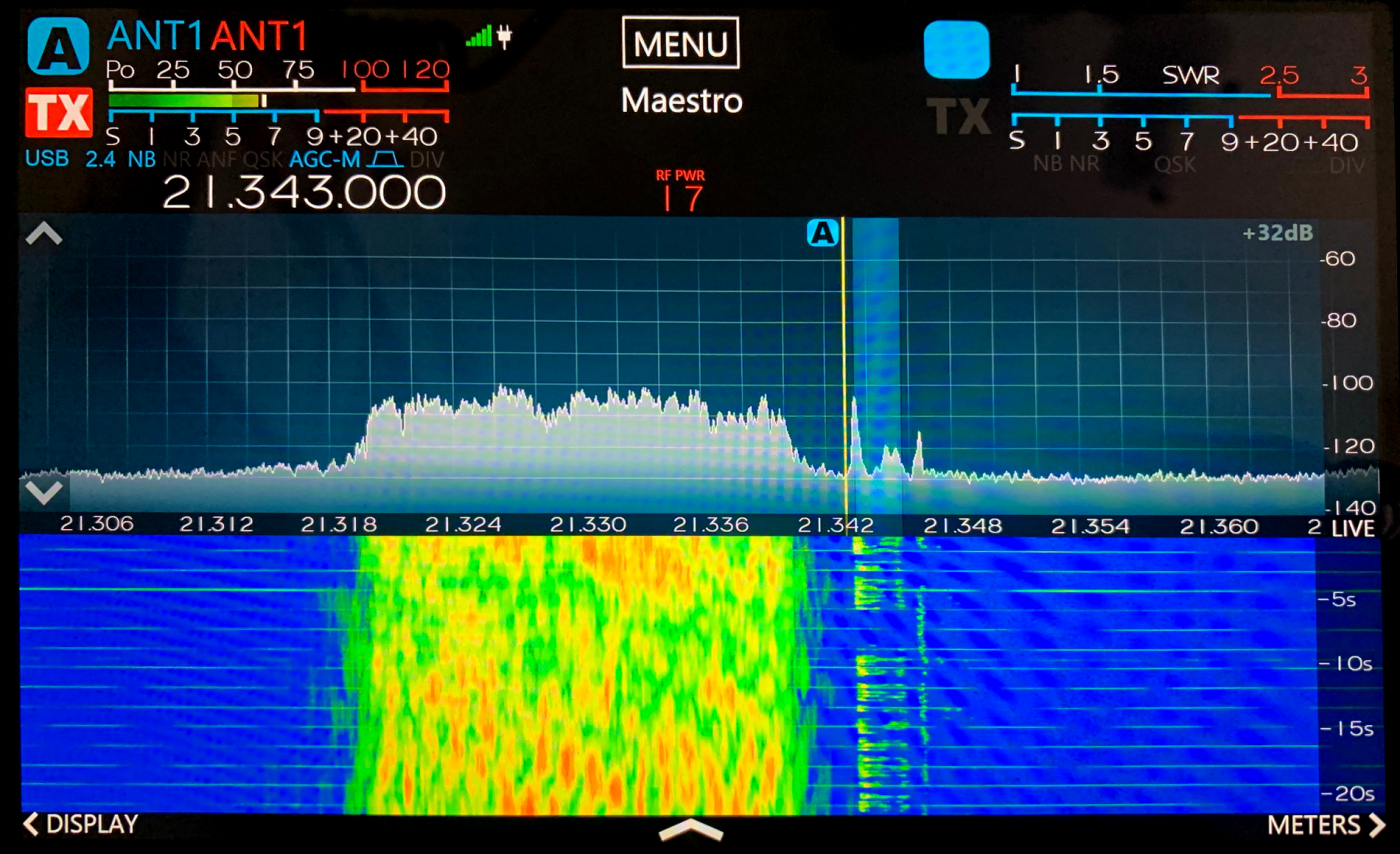Open the USB mode selector
This screenshot has width=1400, height=854.
(x=46, y=159)
